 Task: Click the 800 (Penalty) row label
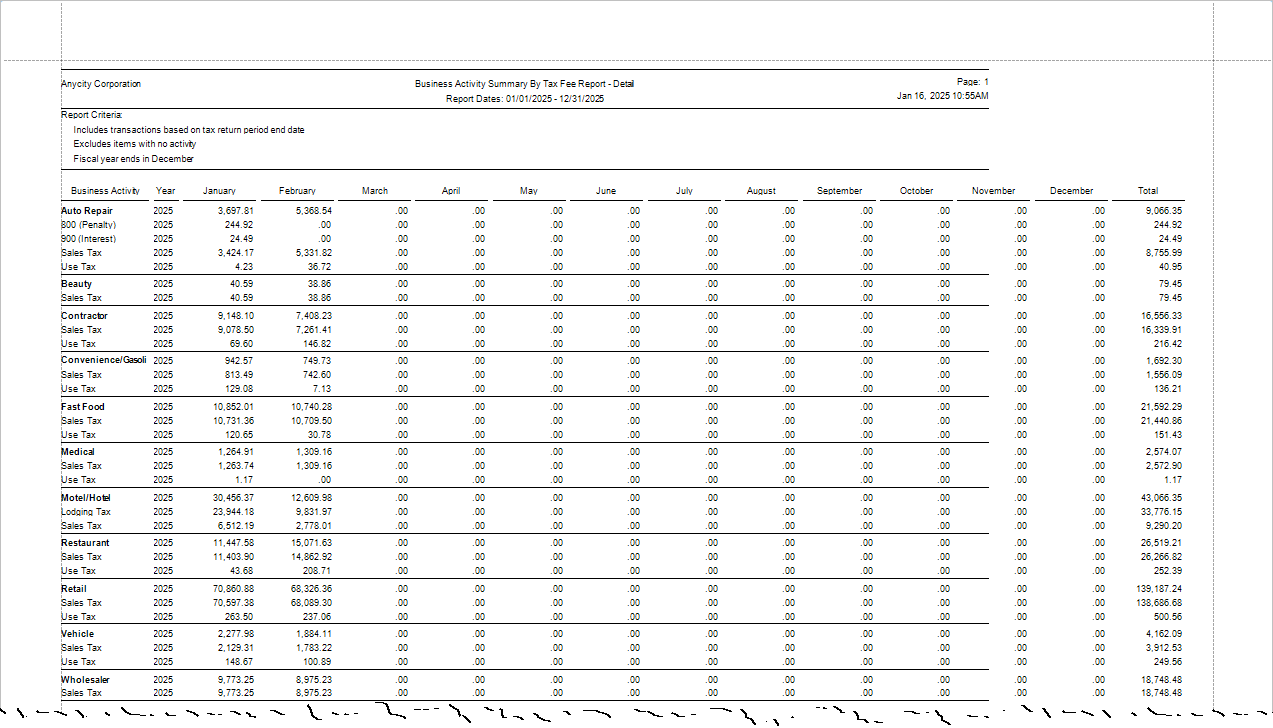click(x=89, y=225)
